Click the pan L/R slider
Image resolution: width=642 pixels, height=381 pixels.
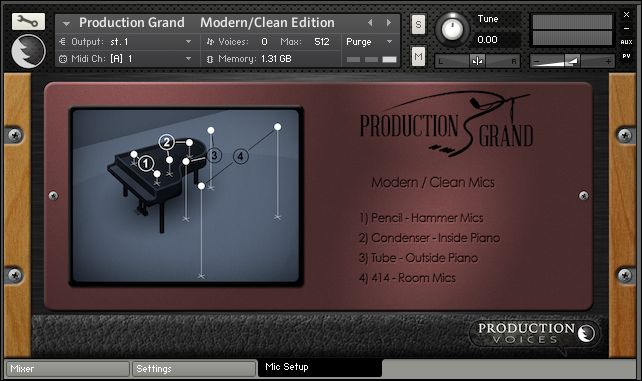(x=477, y=61)
